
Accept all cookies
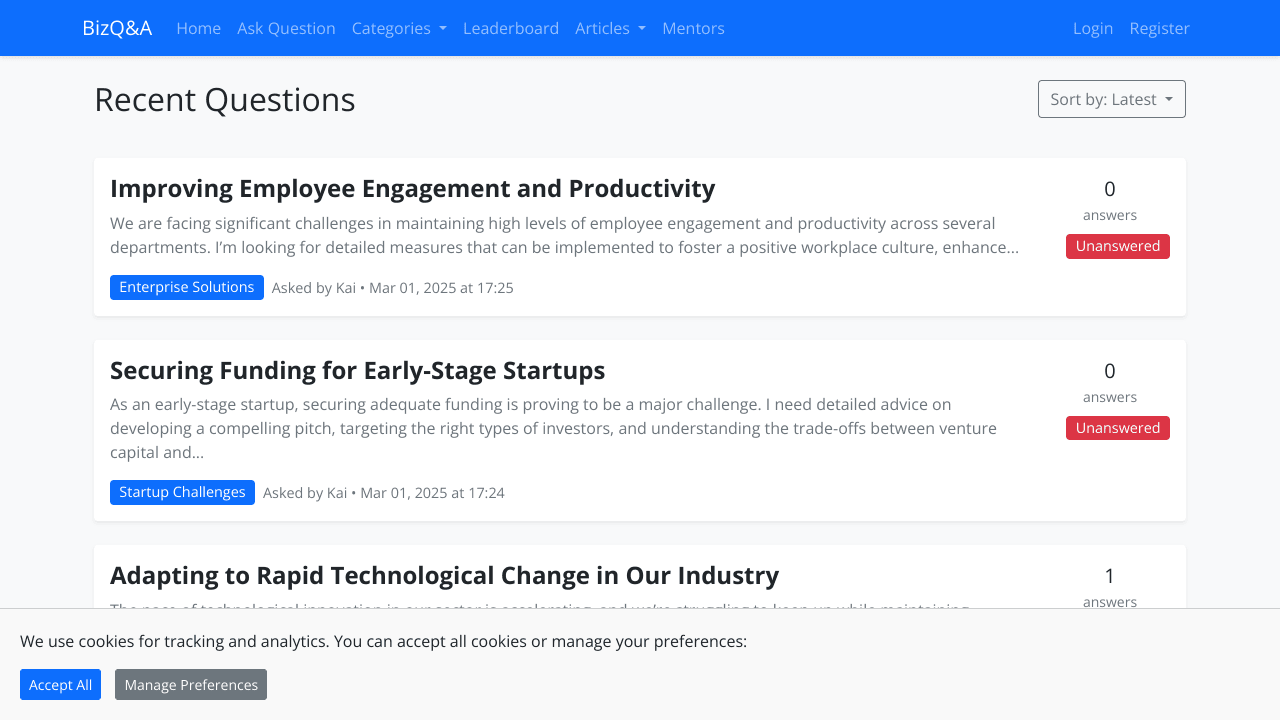click(x=60, y=685)
